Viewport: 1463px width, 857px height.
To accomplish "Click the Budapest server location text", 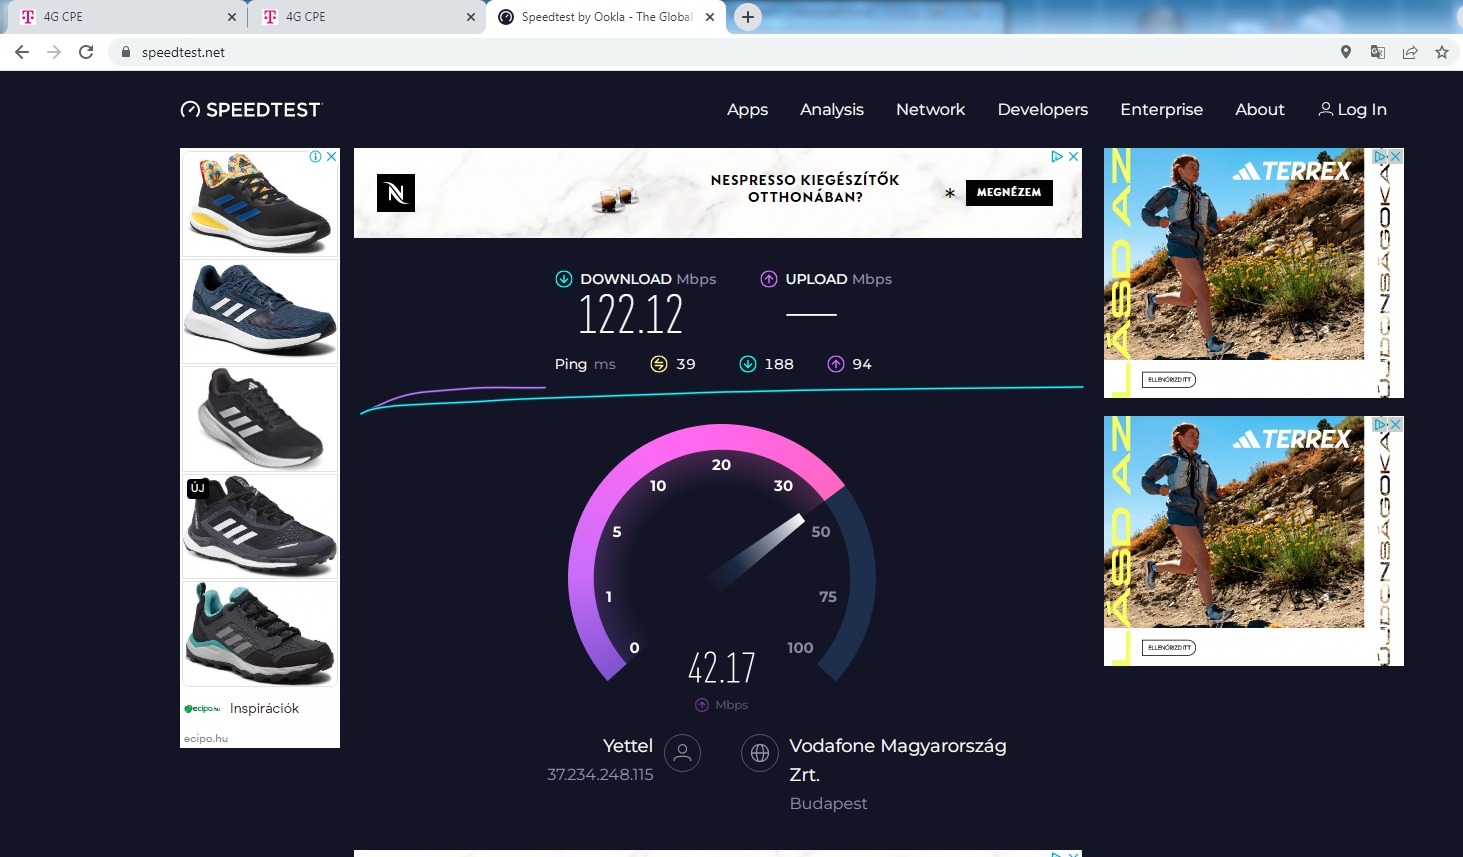I will (x=828, y=804).
